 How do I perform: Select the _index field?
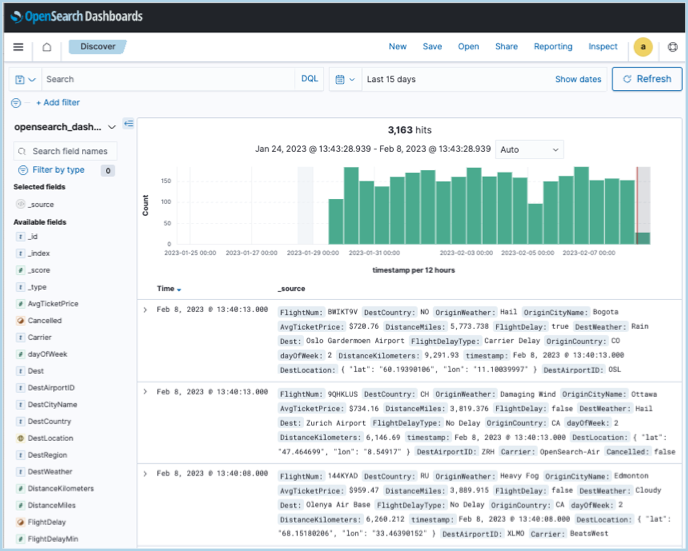pyautogui.click(x=39, y=253)
